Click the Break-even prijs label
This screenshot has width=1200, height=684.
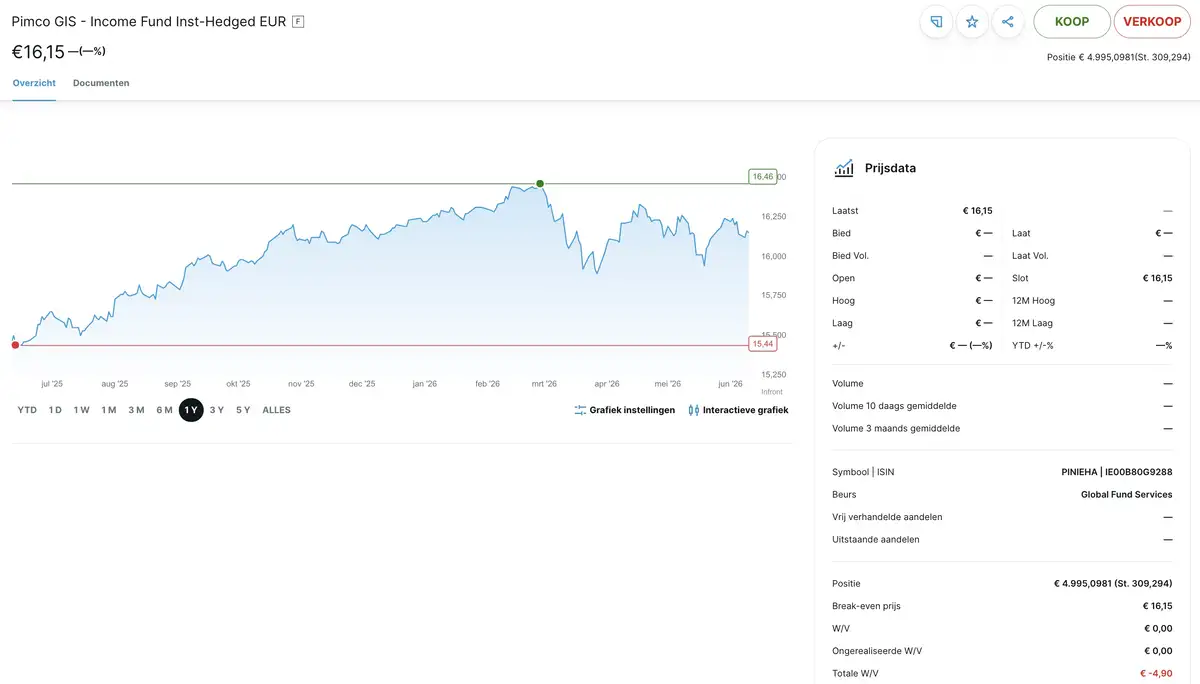point(866,606)
